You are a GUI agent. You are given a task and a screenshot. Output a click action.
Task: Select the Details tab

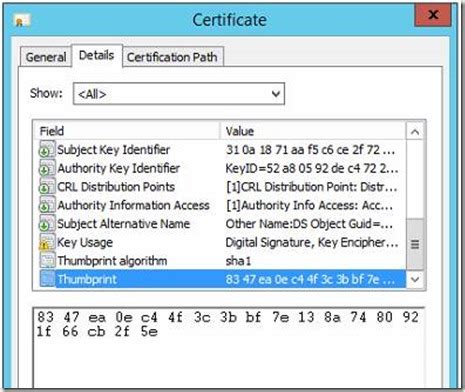pyautogui.click(x=97, y=55)
